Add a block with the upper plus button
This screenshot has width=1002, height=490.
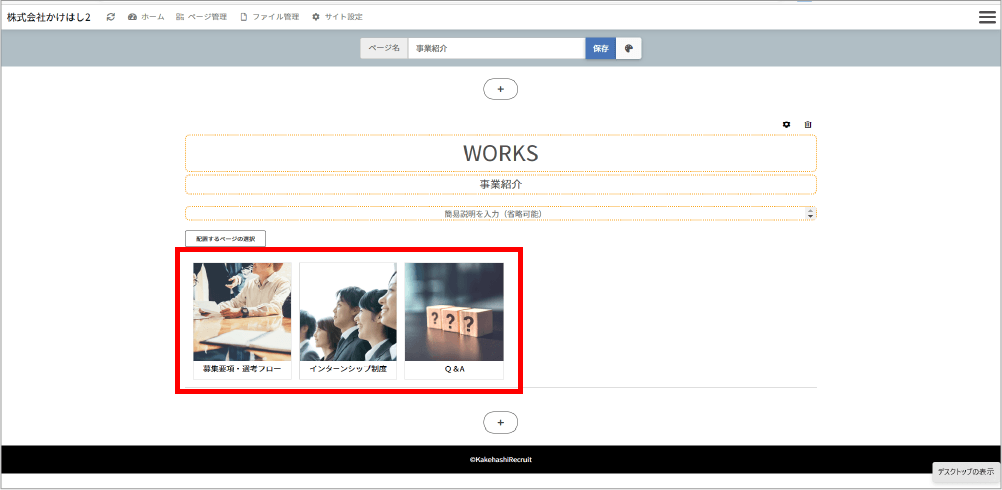(500, 89)
